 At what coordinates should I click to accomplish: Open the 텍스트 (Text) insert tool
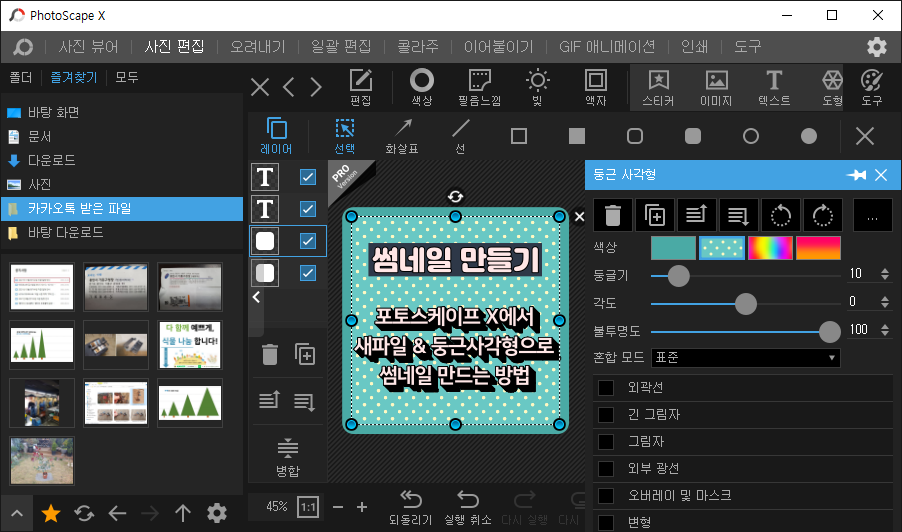click(774, 87)
